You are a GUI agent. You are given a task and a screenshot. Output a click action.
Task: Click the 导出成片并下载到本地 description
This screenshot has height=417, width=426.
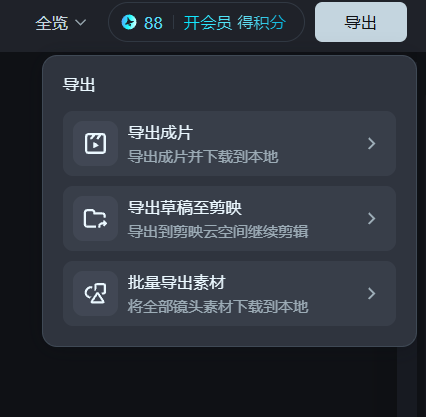(203, 157)
